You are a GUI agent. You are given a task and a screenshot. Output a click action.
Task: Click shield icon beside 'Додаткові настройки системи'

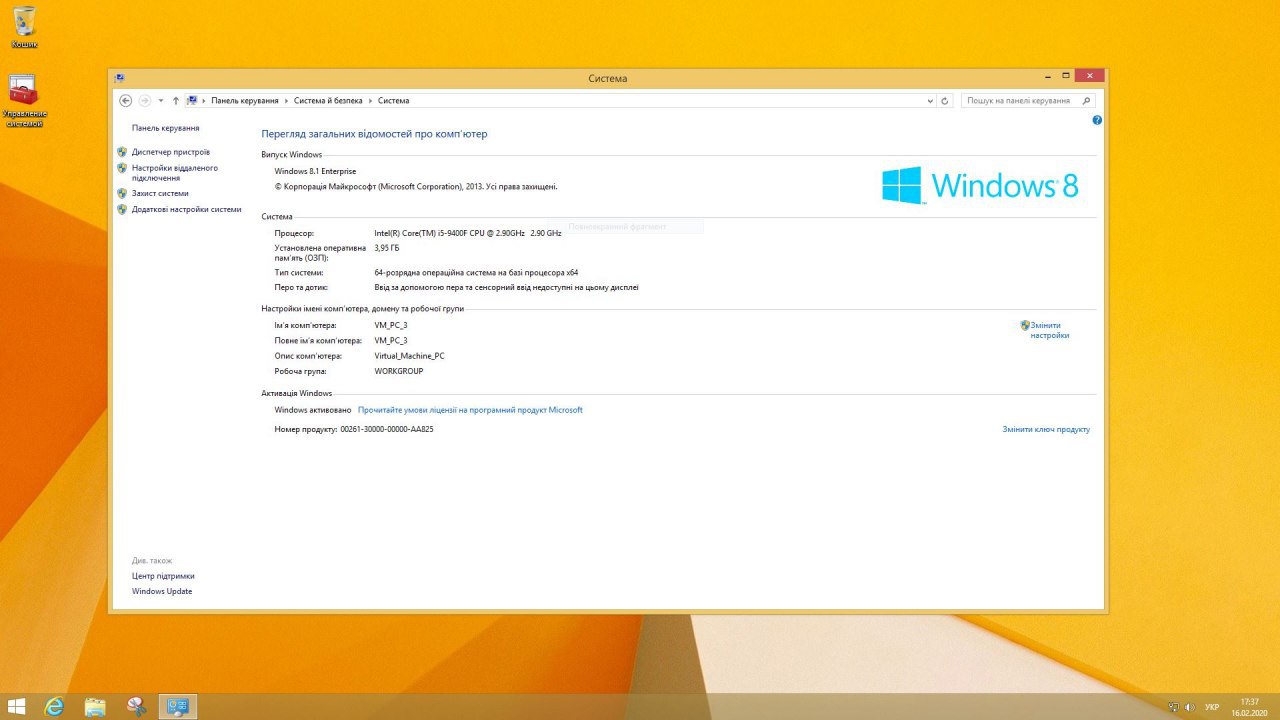pos(122,209)
